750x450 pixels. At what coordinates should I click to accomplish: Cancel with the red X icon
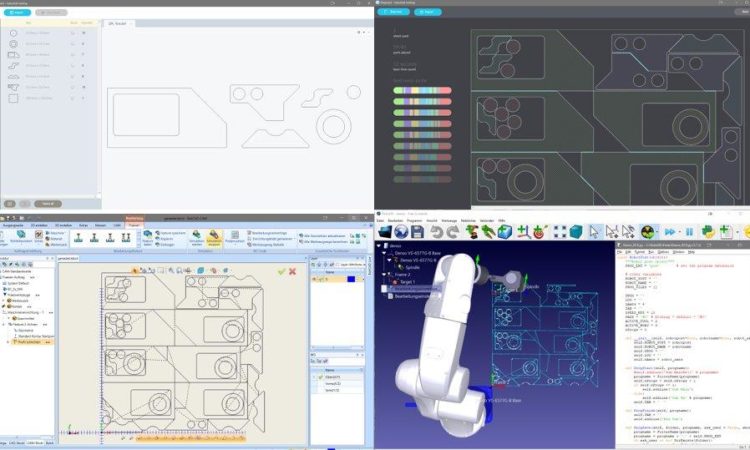[x=293, y=270]
